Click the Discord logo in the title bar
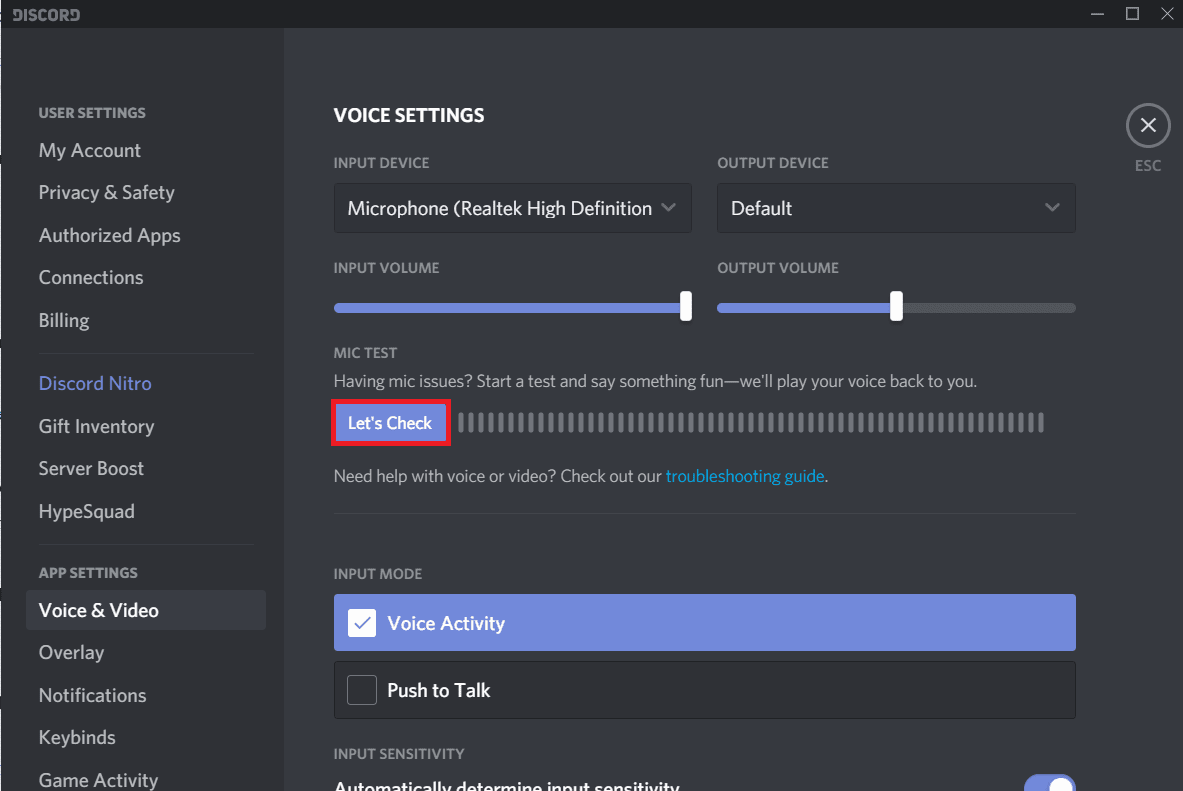The width and height of the screenshot is (1183, 791). click(44, 14)
